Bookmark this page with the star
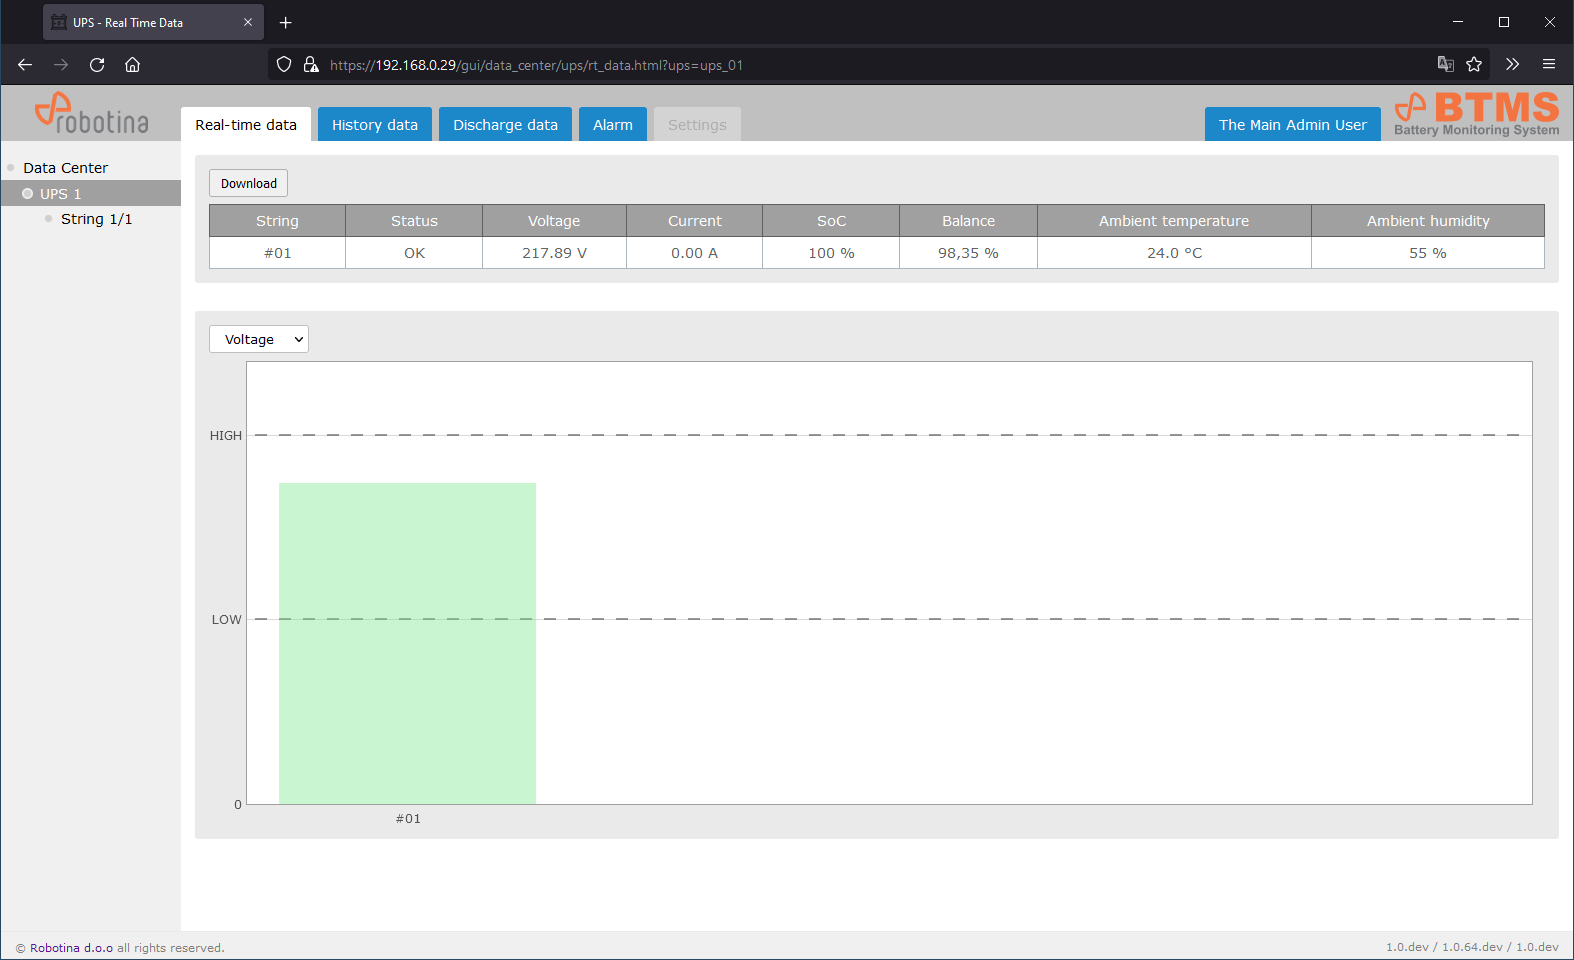The image size is (1574, 960). pyautogui.click(x=1474, y=65)
